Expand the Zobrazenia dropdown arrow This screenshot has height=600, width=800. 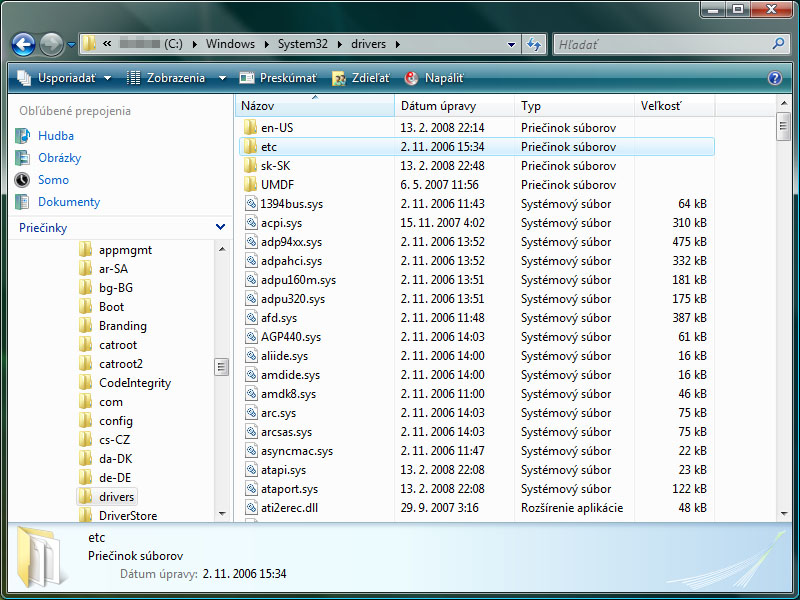click(222, 78)
